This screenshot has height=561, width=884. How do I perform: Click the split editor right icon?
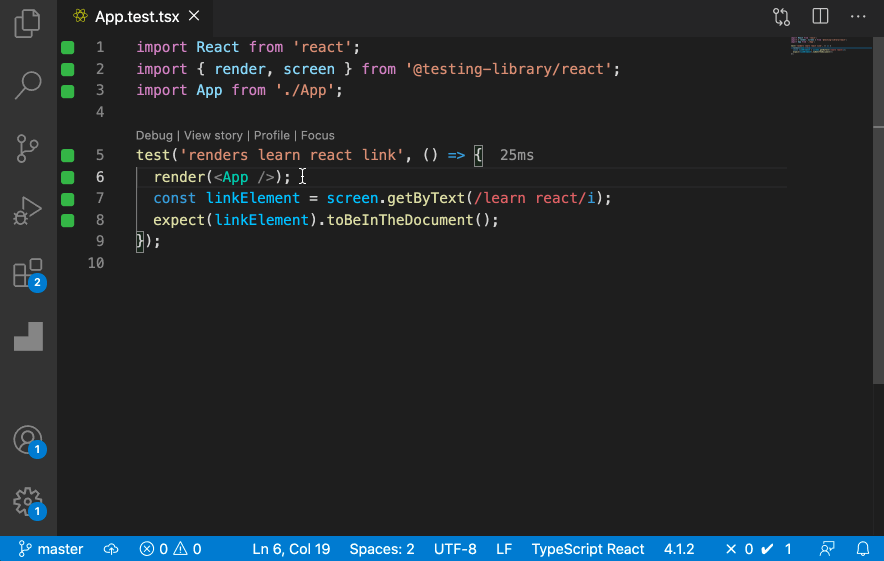point(820,17)
